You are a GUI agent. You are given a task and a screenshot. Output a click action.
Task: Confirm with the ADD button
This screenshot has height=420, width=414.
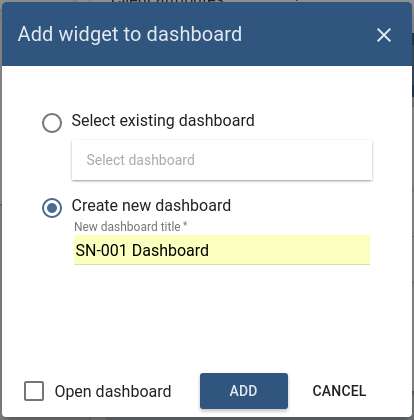(244, 391)
